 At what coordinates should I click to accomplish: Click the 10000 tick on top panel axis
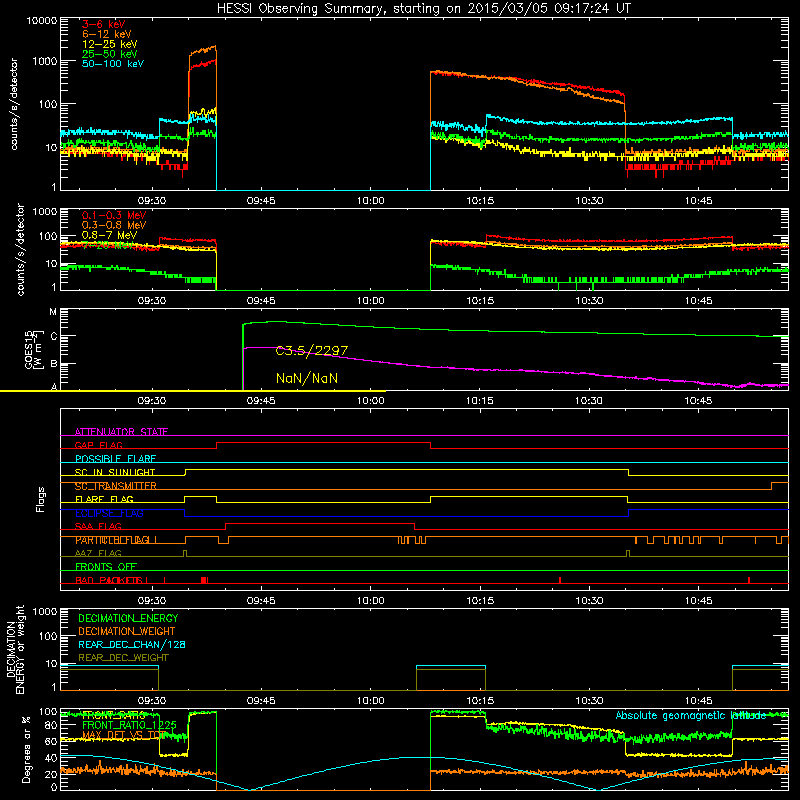coord(42,20)
